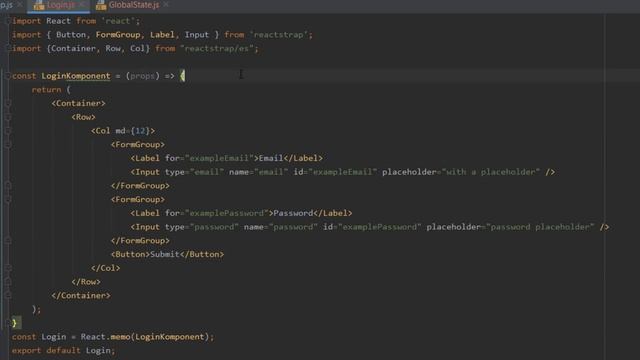Fold the opening <Container> tag in gutter
Viewport: 640px width, 360px height.
[x=8, y=104]
